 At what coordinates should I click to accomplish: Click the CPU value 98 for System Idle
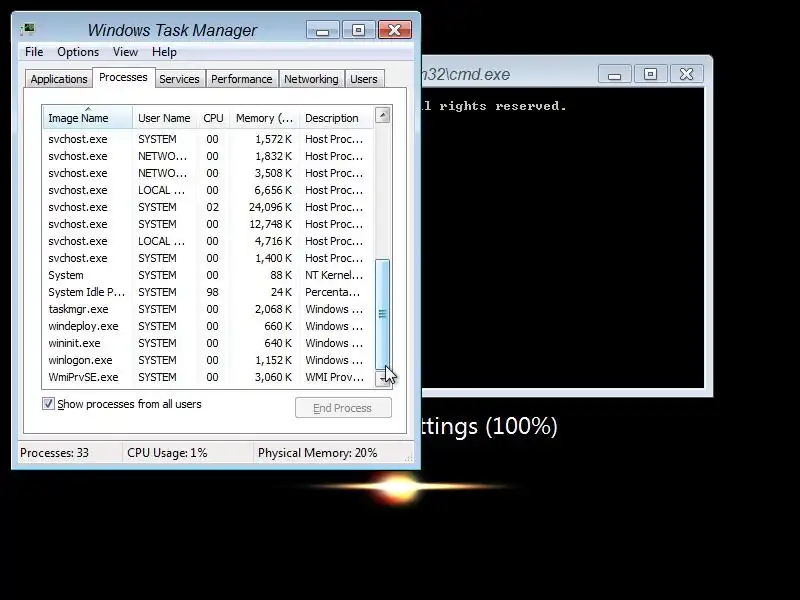click(x=212, y=292)
